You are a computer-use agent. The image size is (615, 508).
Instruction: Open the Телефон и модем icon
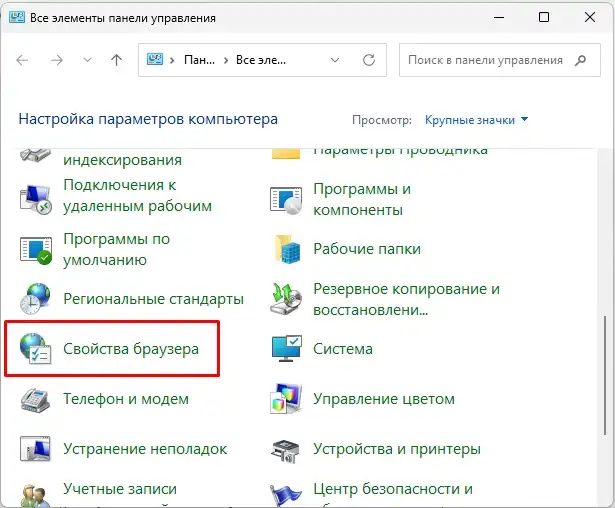point(35,399)
